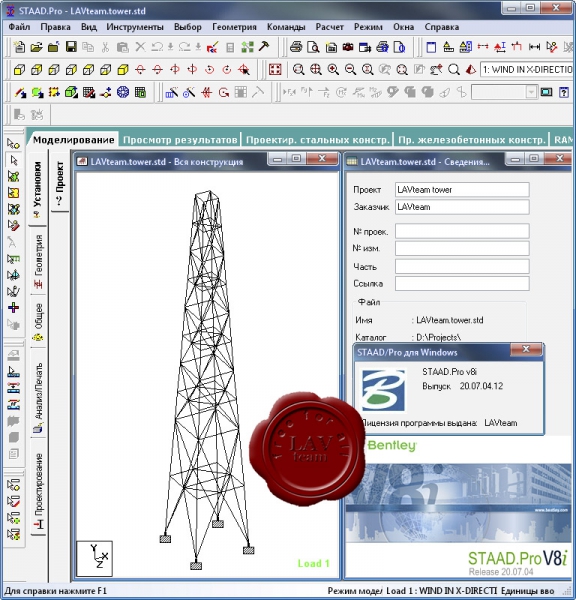Open the vertical Анализ/Печать page tab

pos(38,398)
